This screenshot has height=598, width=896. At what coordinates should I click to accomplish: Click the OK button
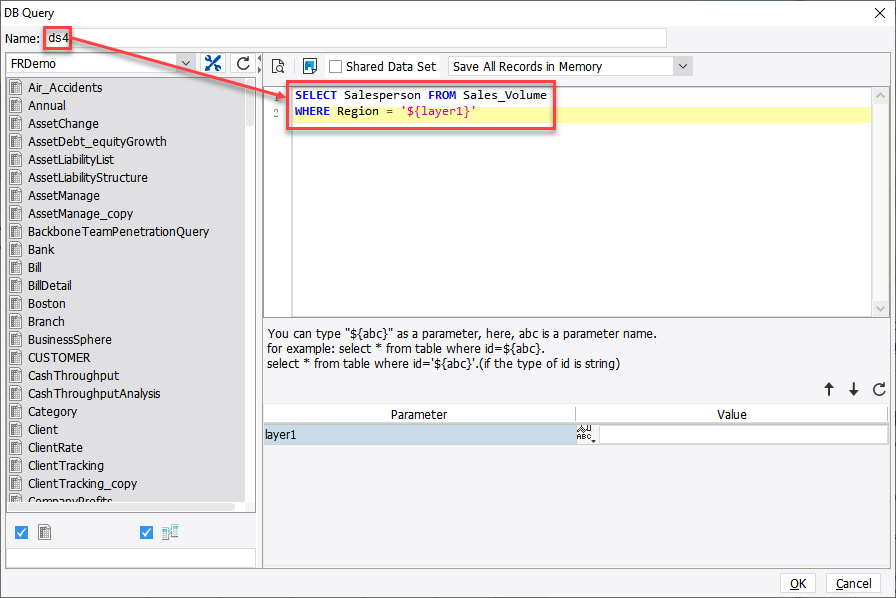click(798, 583)
